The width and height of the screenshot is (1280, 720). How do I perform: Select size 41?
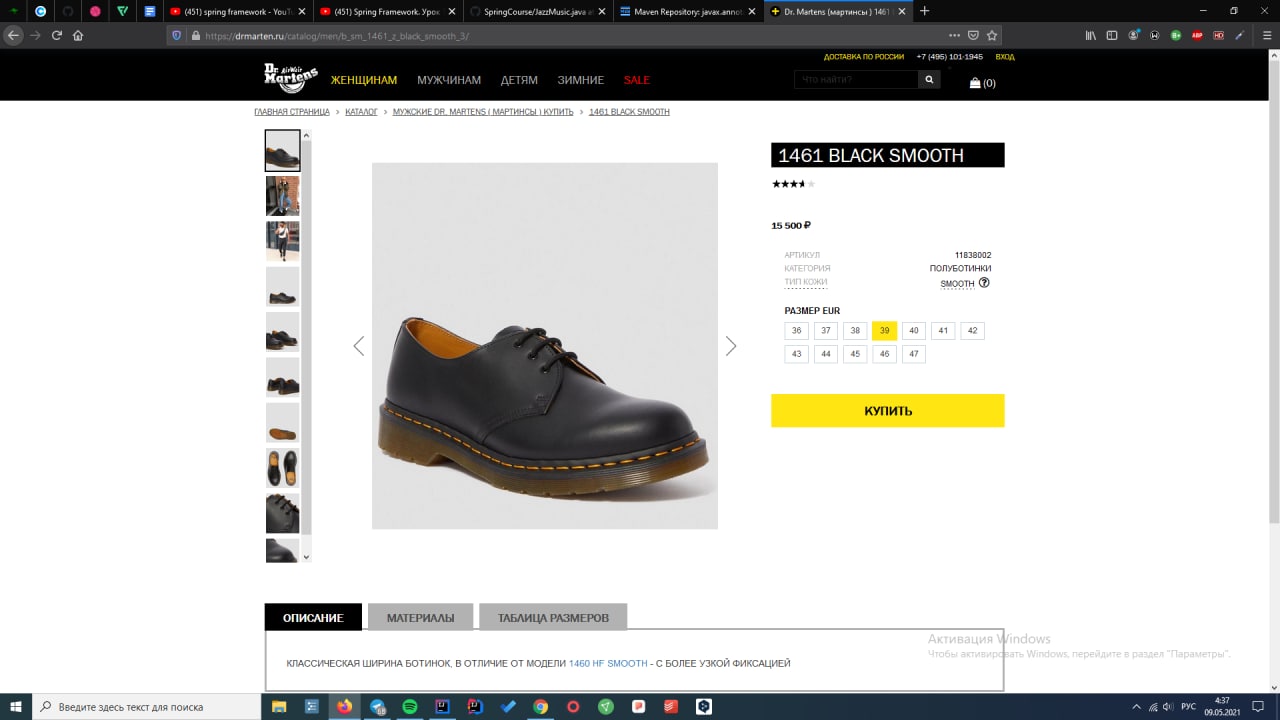point(943,331)
